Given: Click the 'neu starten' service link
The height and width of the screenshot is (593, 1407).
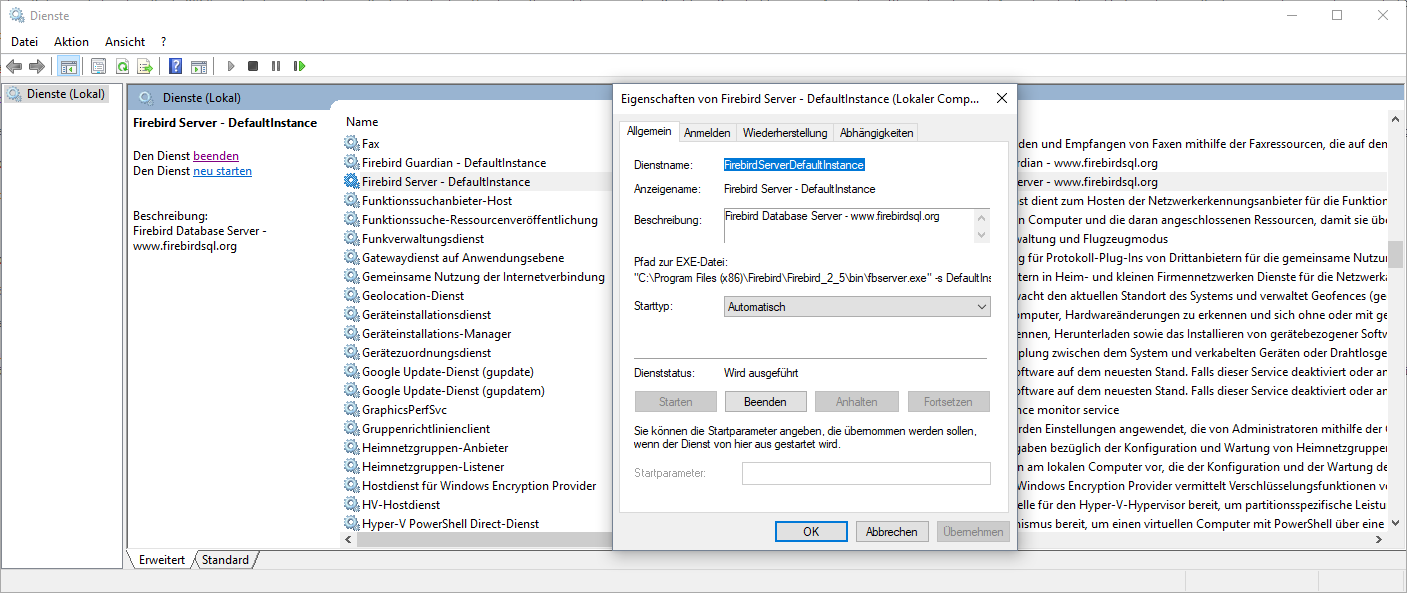Looking at the screenshot, I should (222, 171).
